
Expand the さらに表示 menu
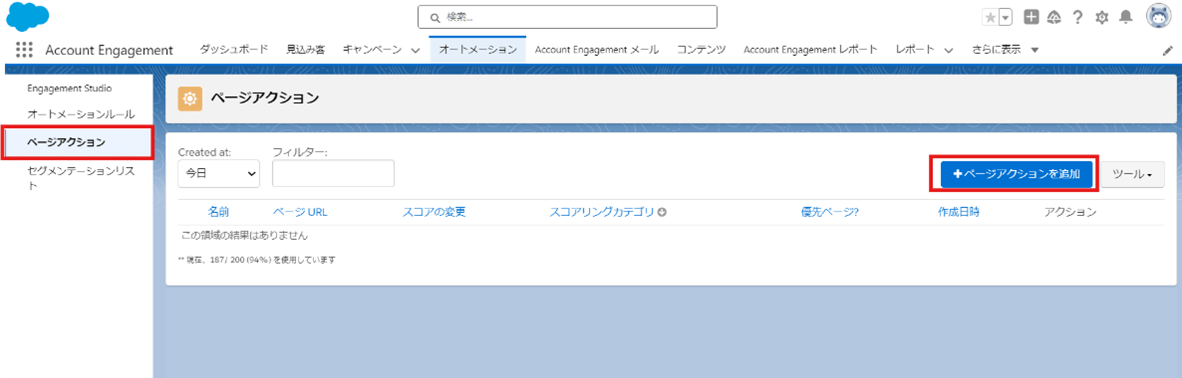[1006, 50]
